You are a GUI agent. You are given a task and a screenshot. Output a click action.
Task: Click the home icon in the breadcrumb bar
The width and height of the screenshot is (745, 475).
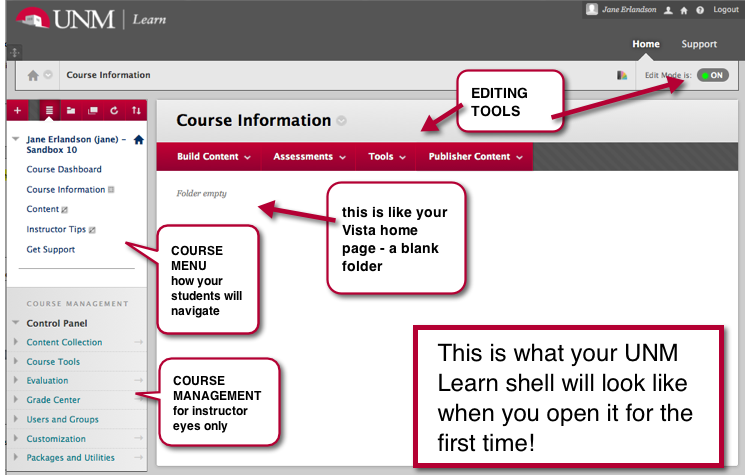coord(33,75)
